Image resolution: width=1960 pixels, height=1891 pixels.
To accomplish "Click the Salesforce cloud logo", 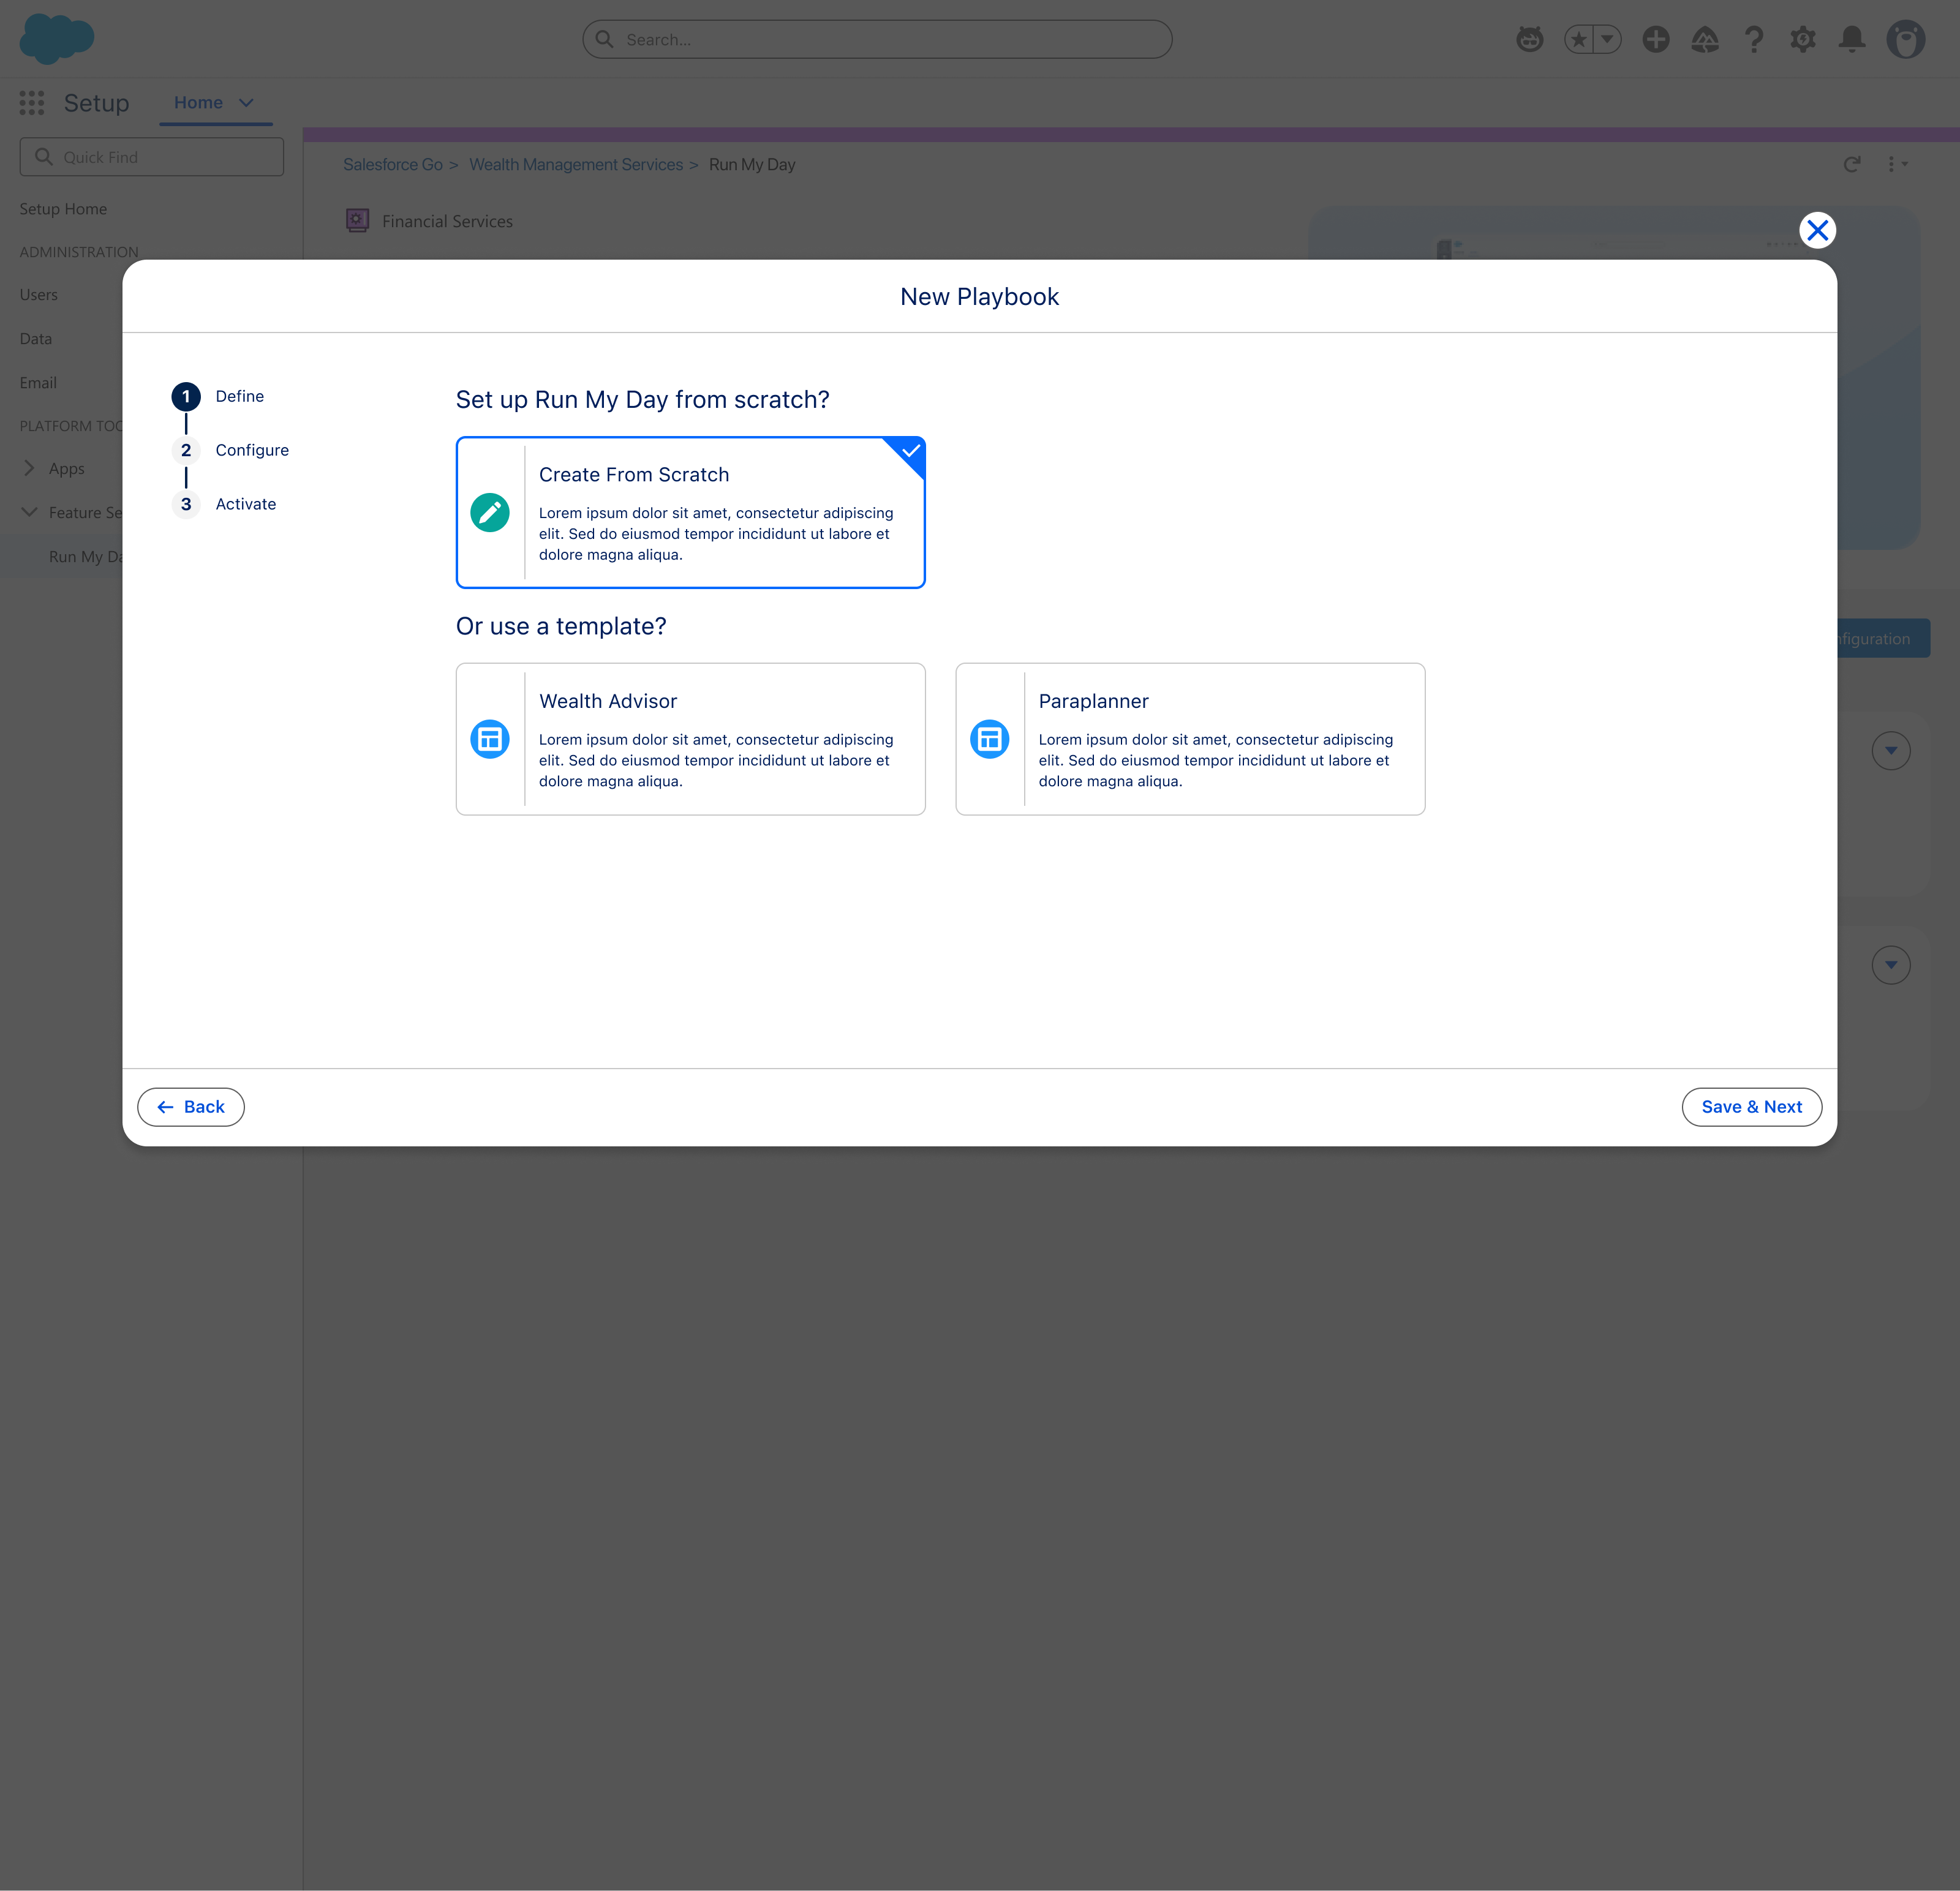I will pyautogui.click(x=57, y=39).
